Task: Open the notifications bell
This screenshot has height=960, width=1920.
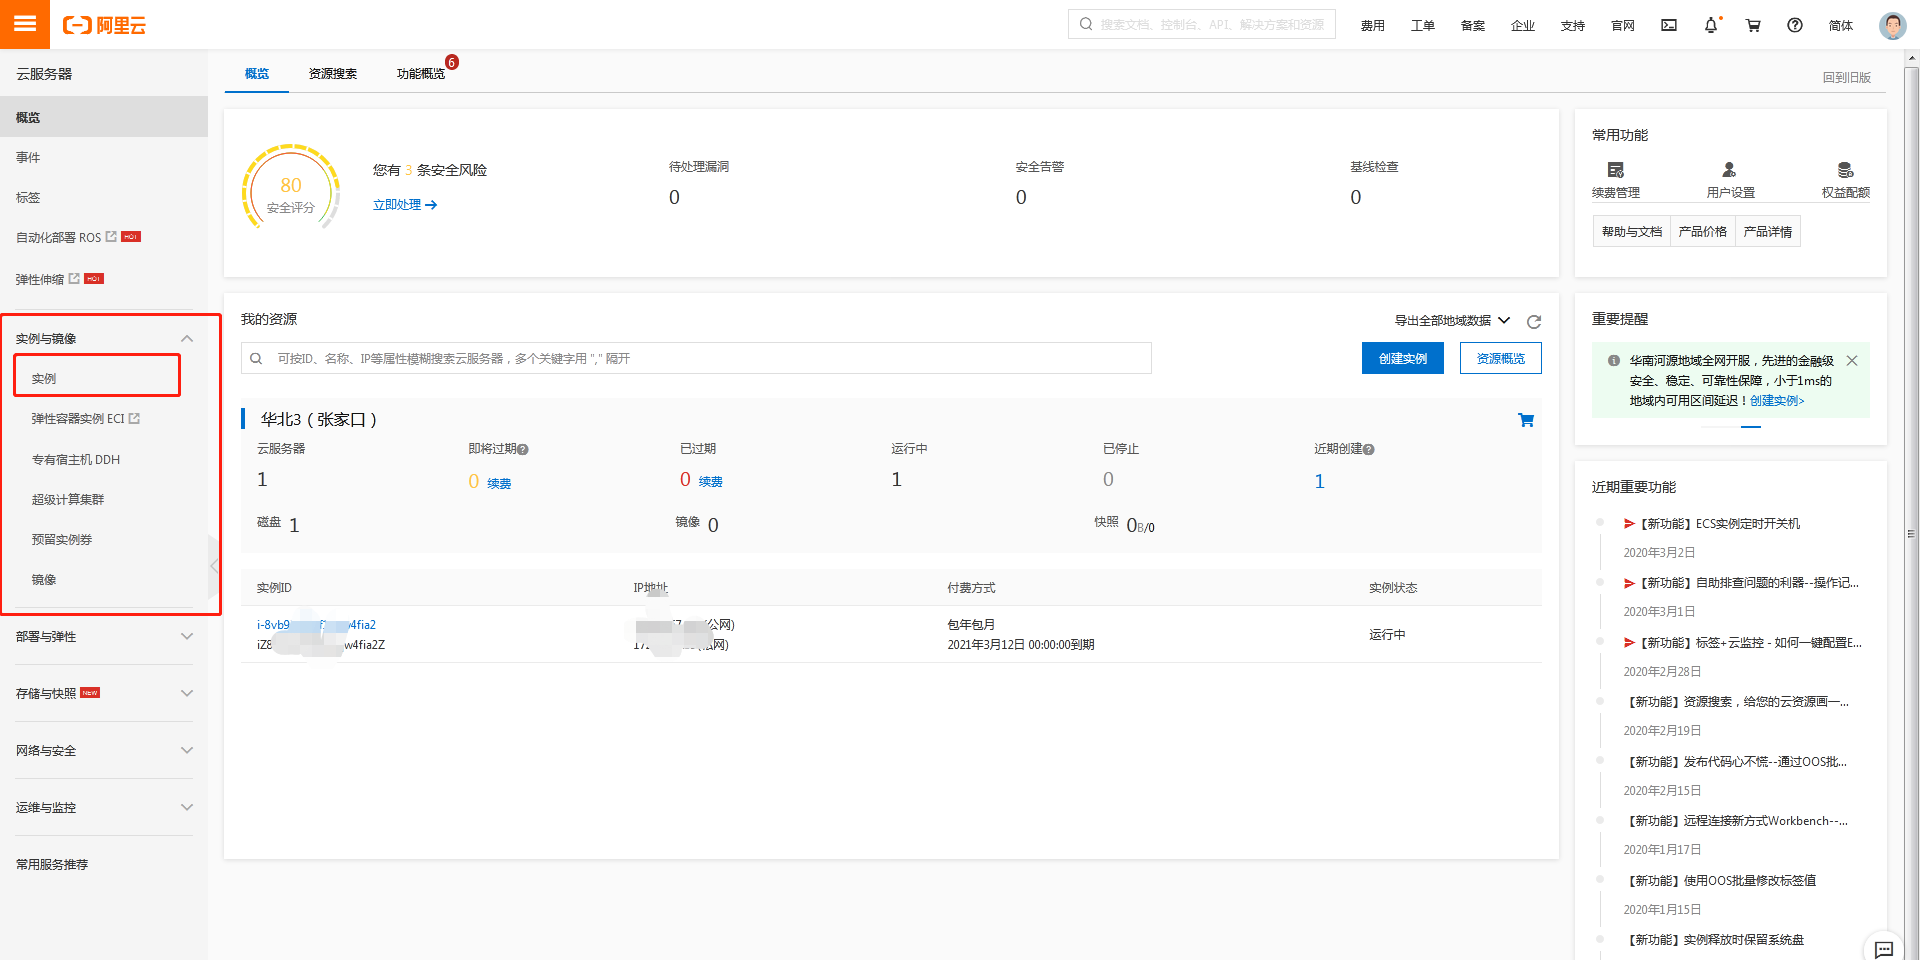Action: (1711, 25)
